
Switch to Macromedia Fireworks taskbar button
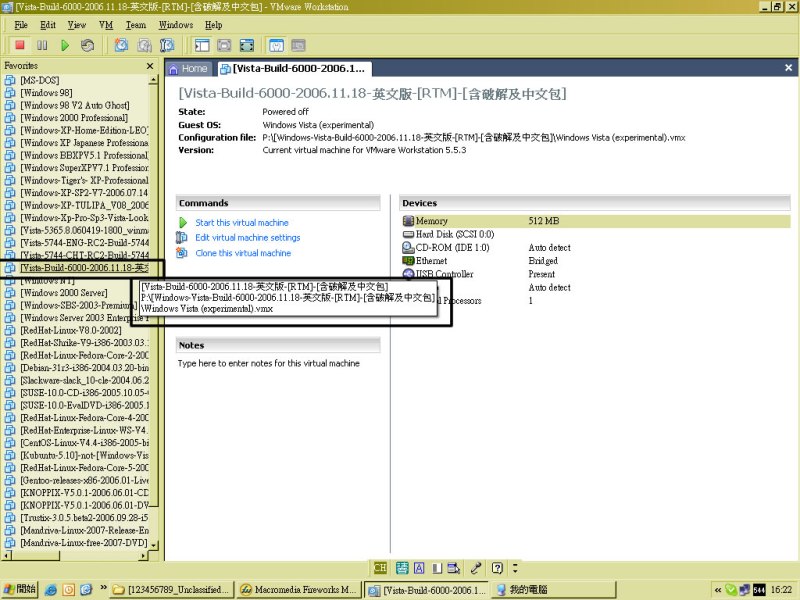(x=299, y=590)
